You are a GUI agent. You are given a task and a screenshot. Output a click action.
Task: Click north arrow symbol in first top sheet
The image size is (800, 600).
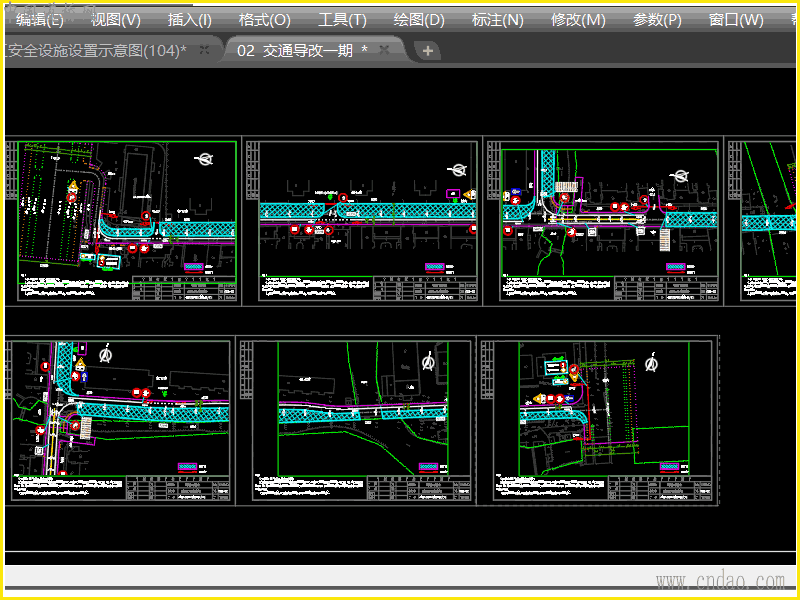(x=205, y=160)
